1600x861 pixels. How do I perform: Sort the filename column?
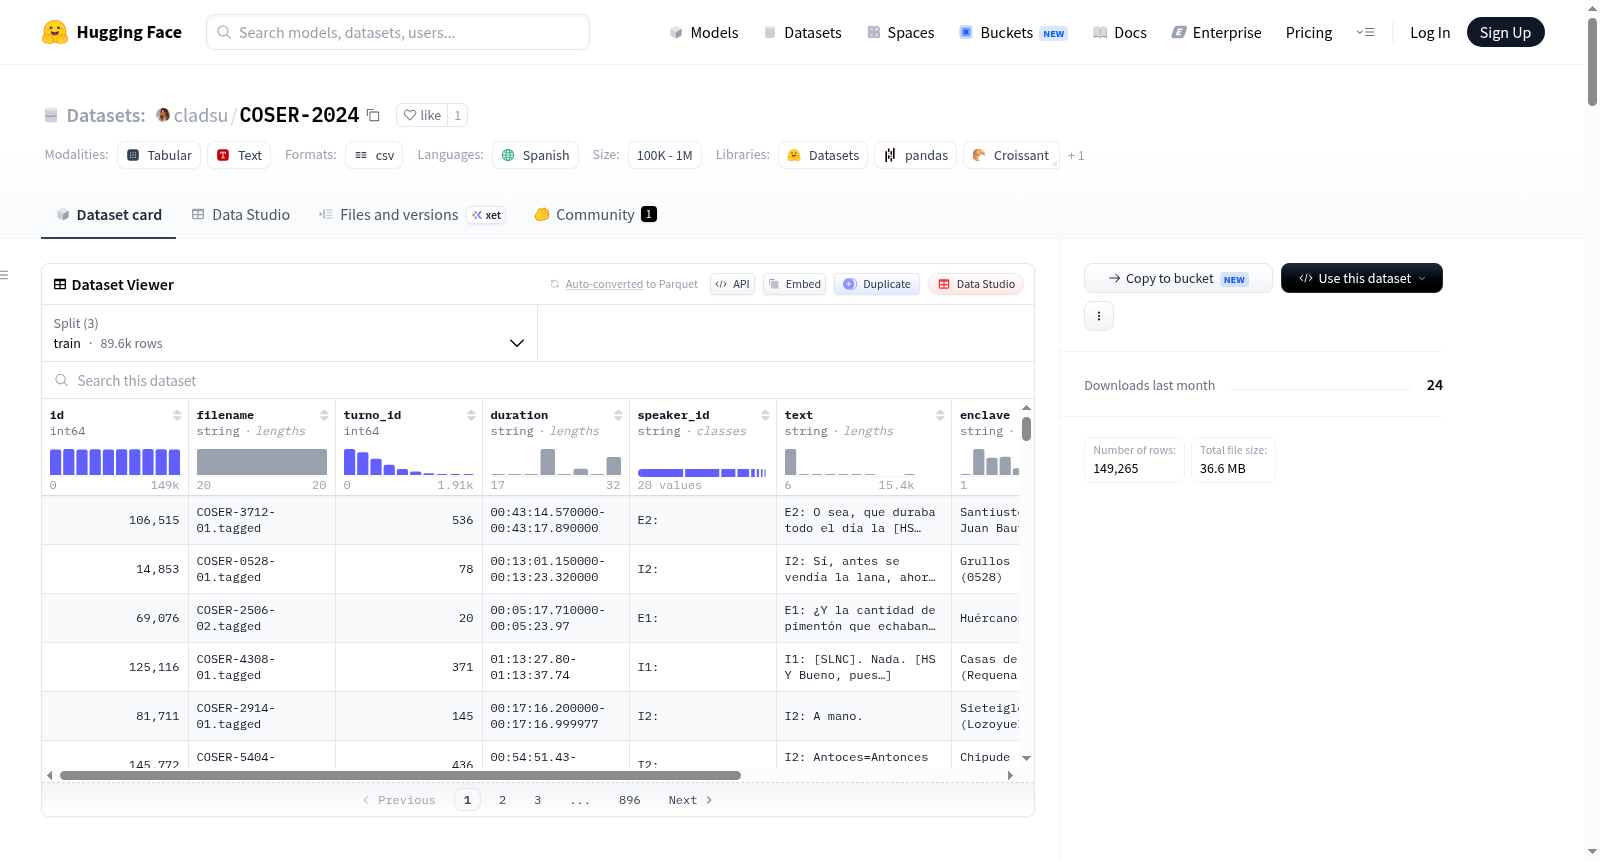point(324,415)
